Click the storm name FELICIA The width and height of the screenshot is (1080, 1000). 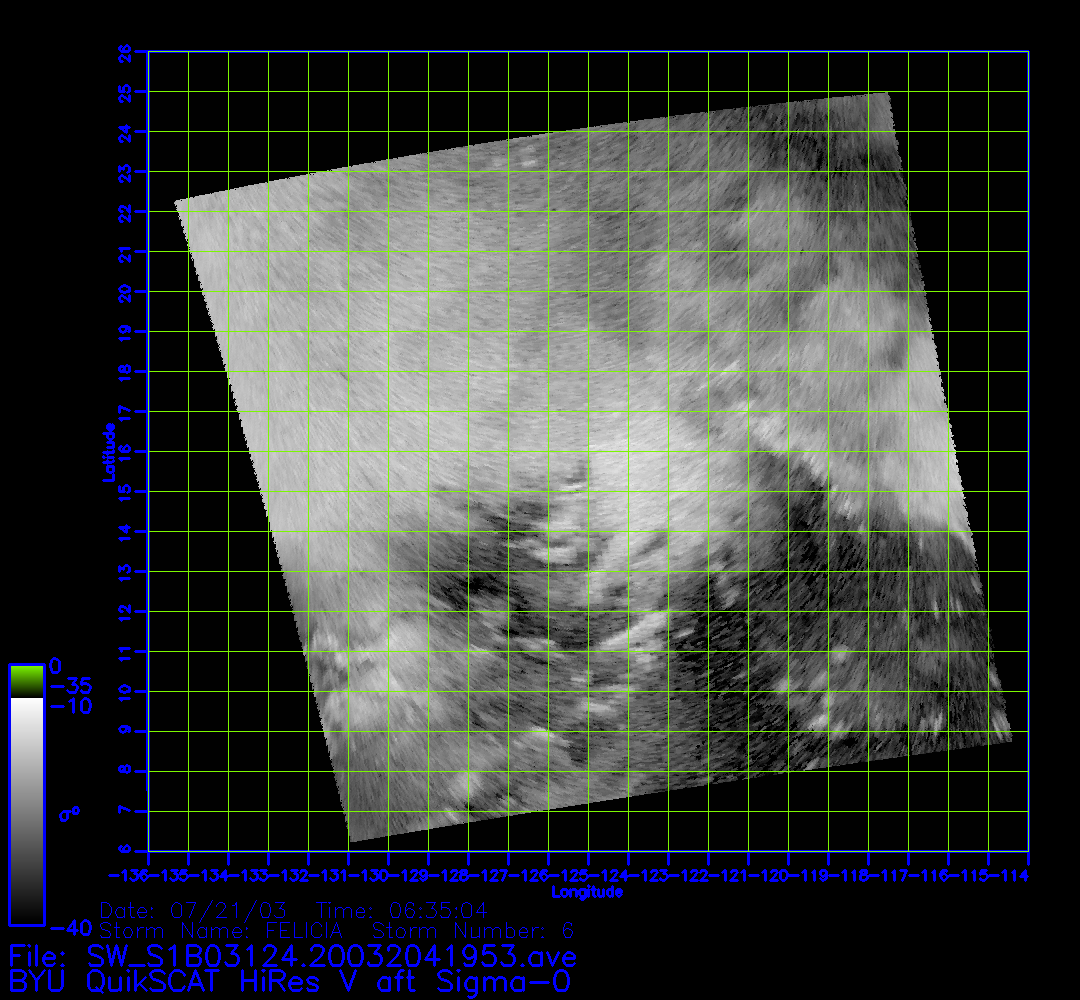point(304,931)
